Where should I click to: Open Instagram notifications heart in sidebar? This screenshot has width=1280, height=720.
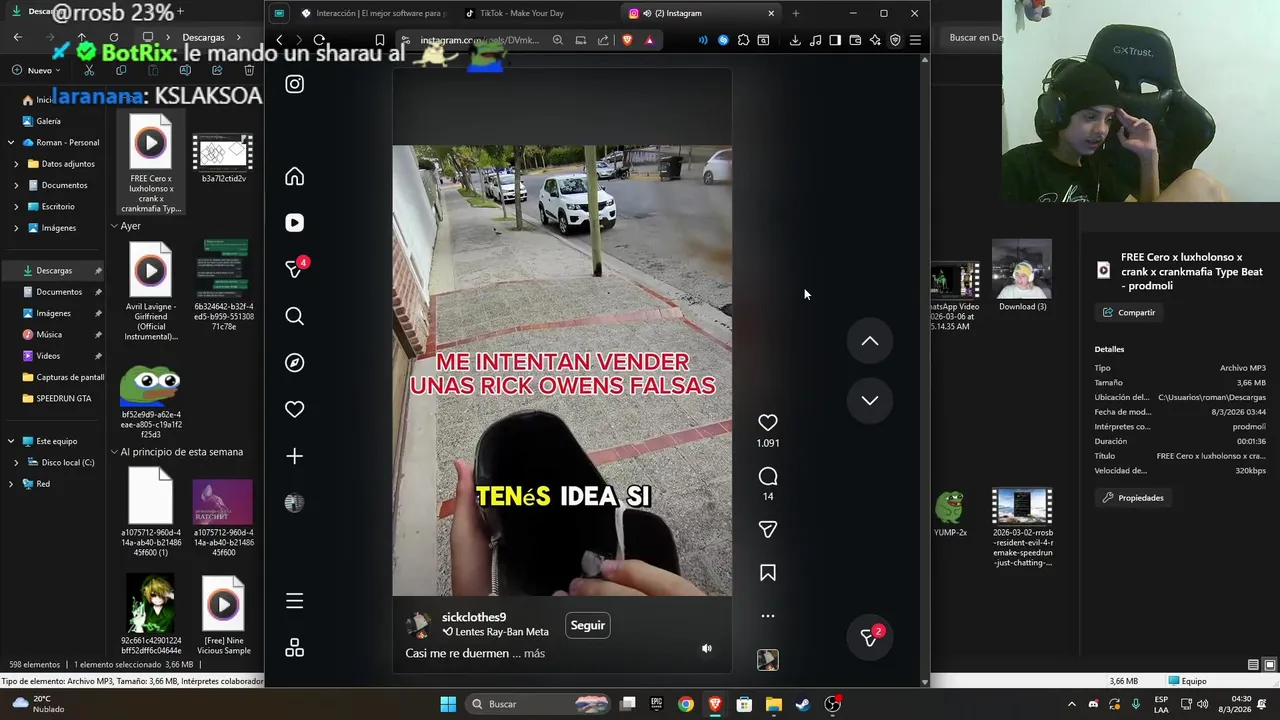[x=294, y=409]
